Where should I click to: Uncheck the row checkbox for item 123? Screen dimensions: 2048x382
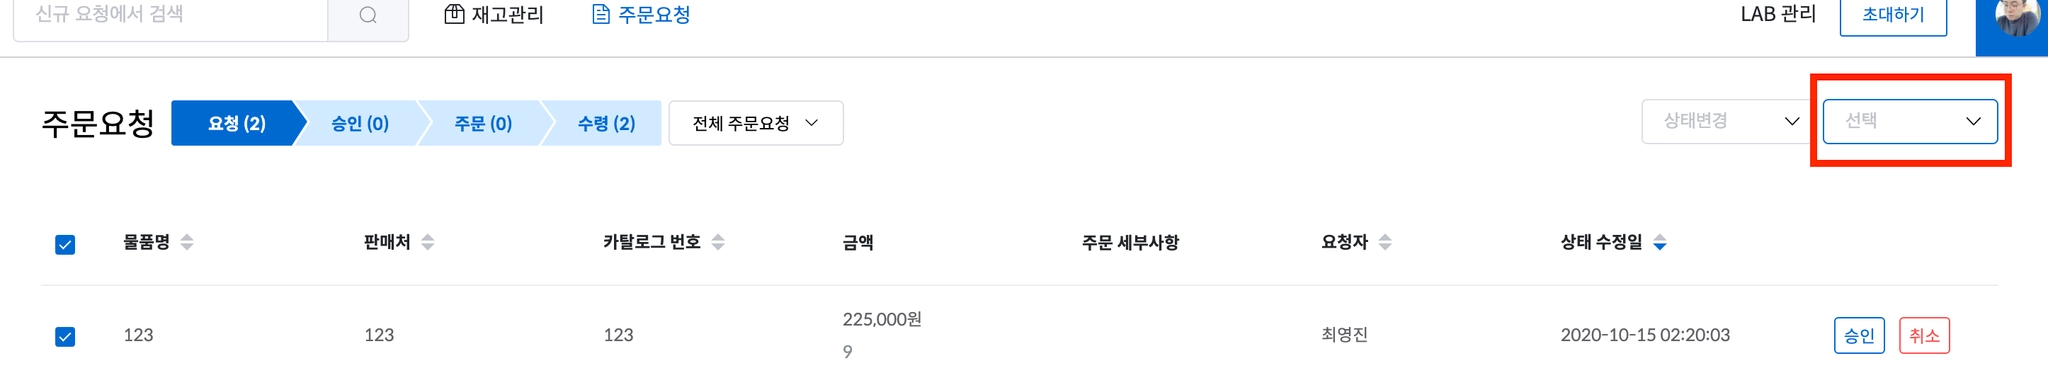pos(65,337)
